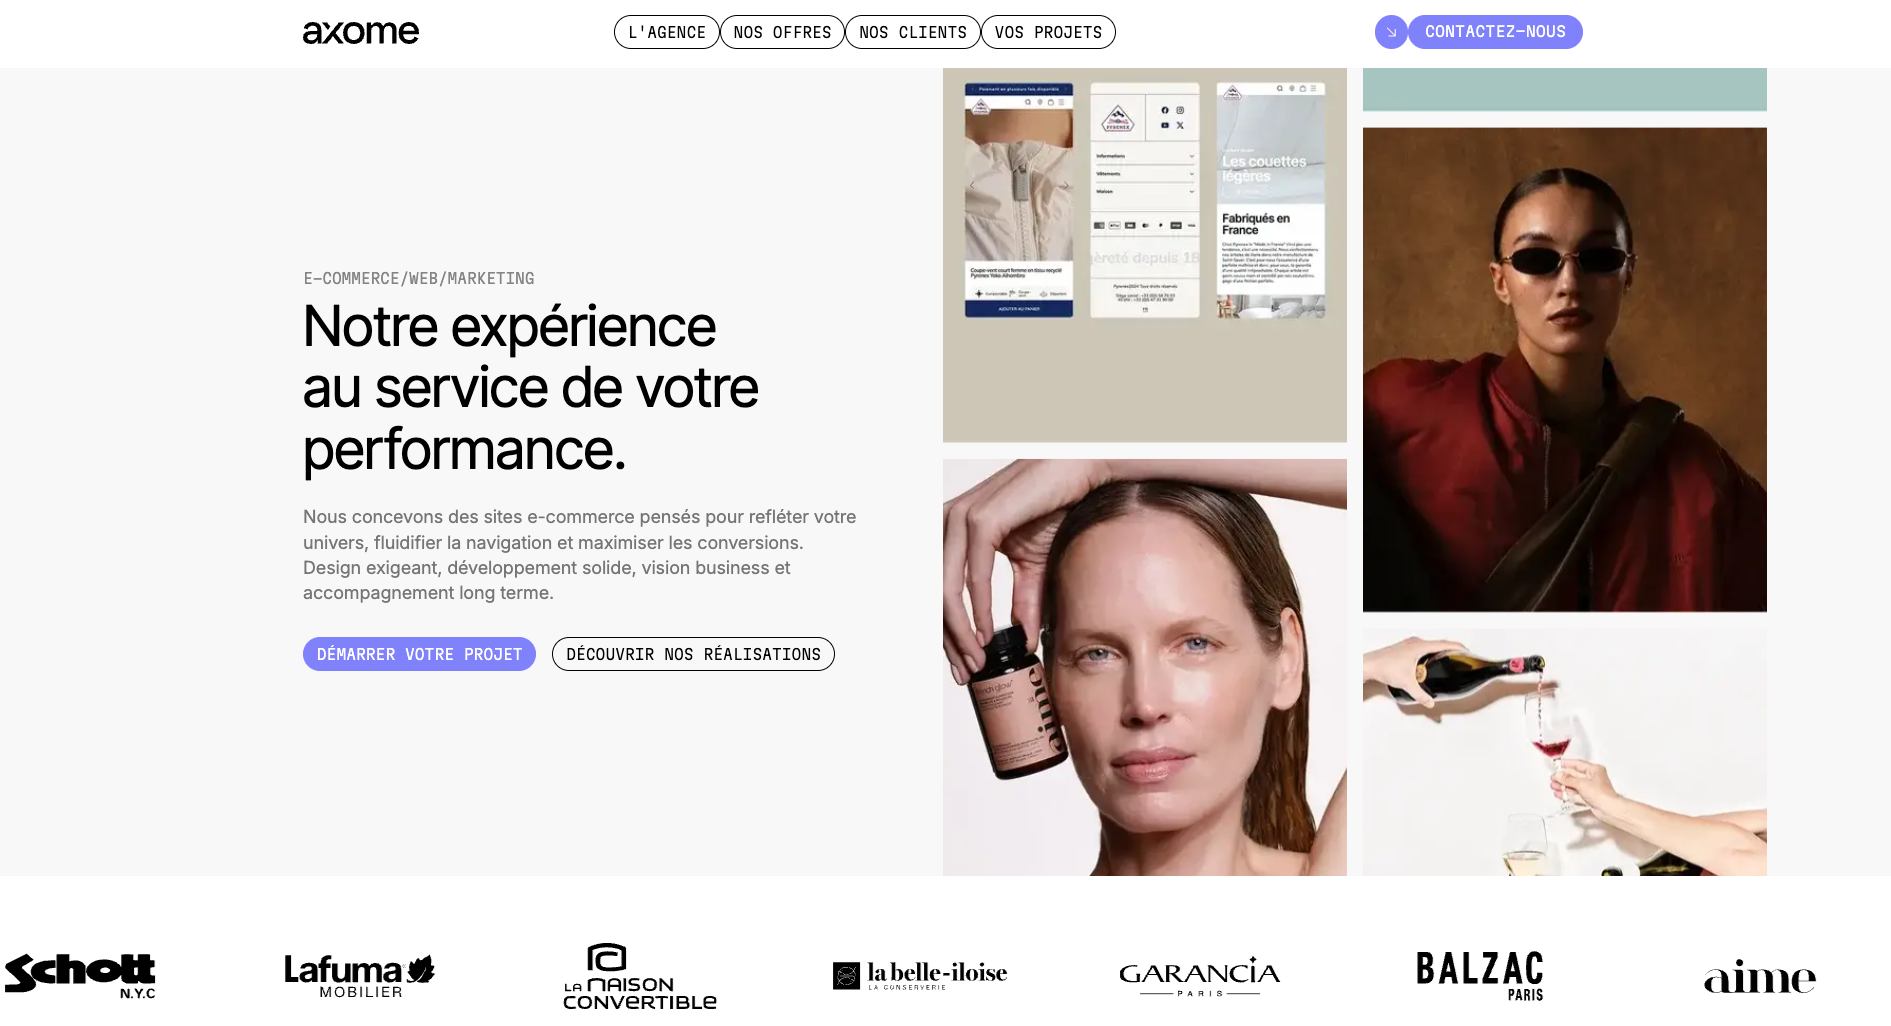The image size is (1891, 1026).
Task: Open La Maison Convertible logo
Action: pyautogui.click(x=640, y=975)
